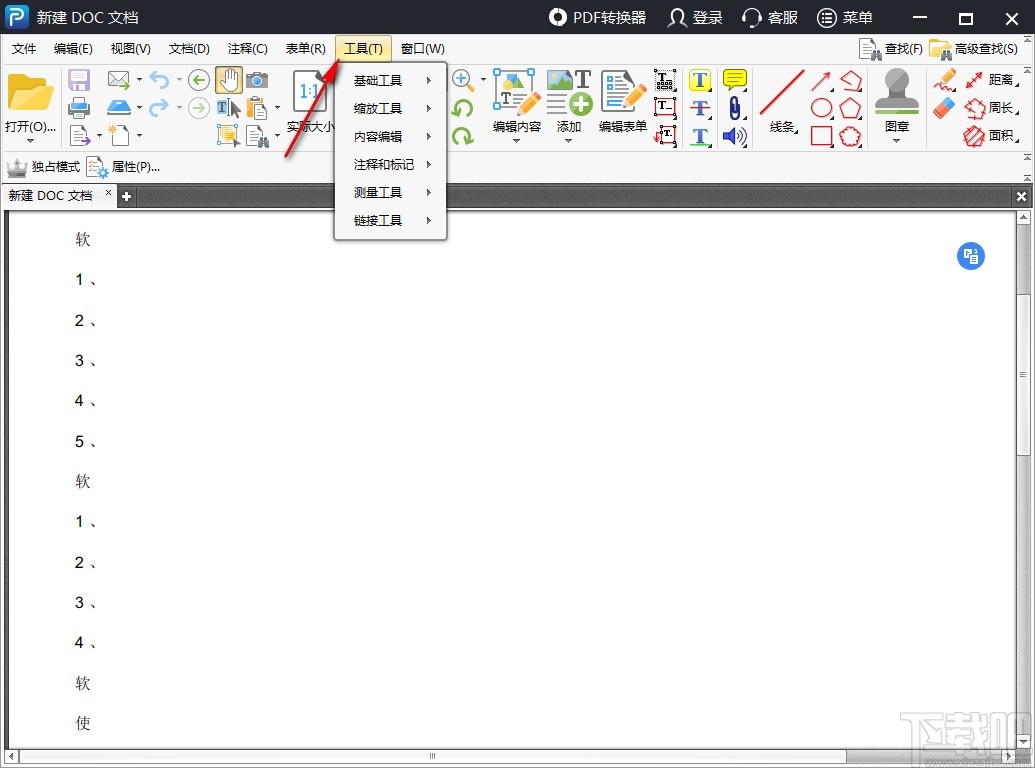
Task: Add a sticky note annotation
Action: pos(734,79)
